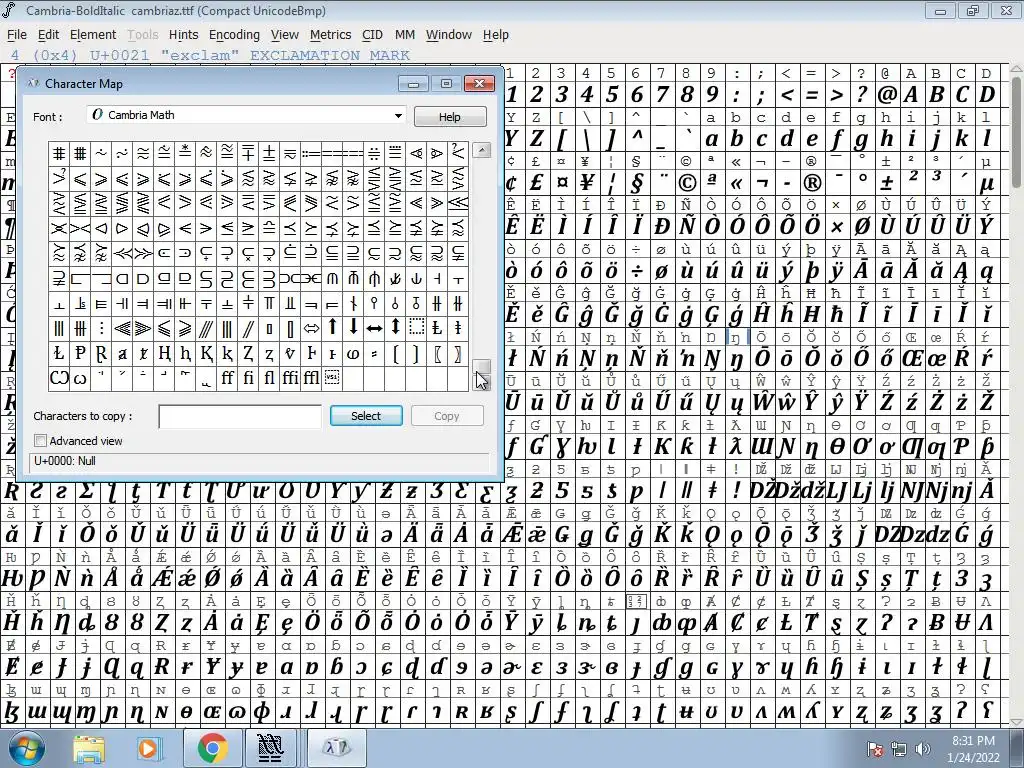Open the Font dropdown showing Cambria Math
Viewport: 1024px width, 768px height.
tap(246, 115)
